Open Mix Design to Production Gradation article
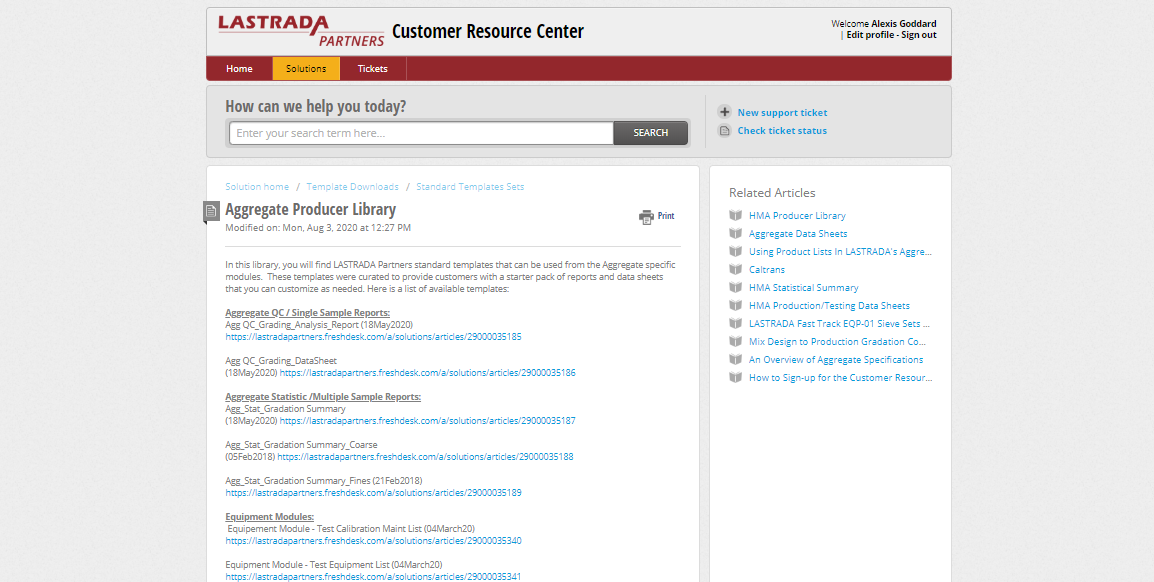The width and height of the screenshot is (1154, 582). [838, 341]
